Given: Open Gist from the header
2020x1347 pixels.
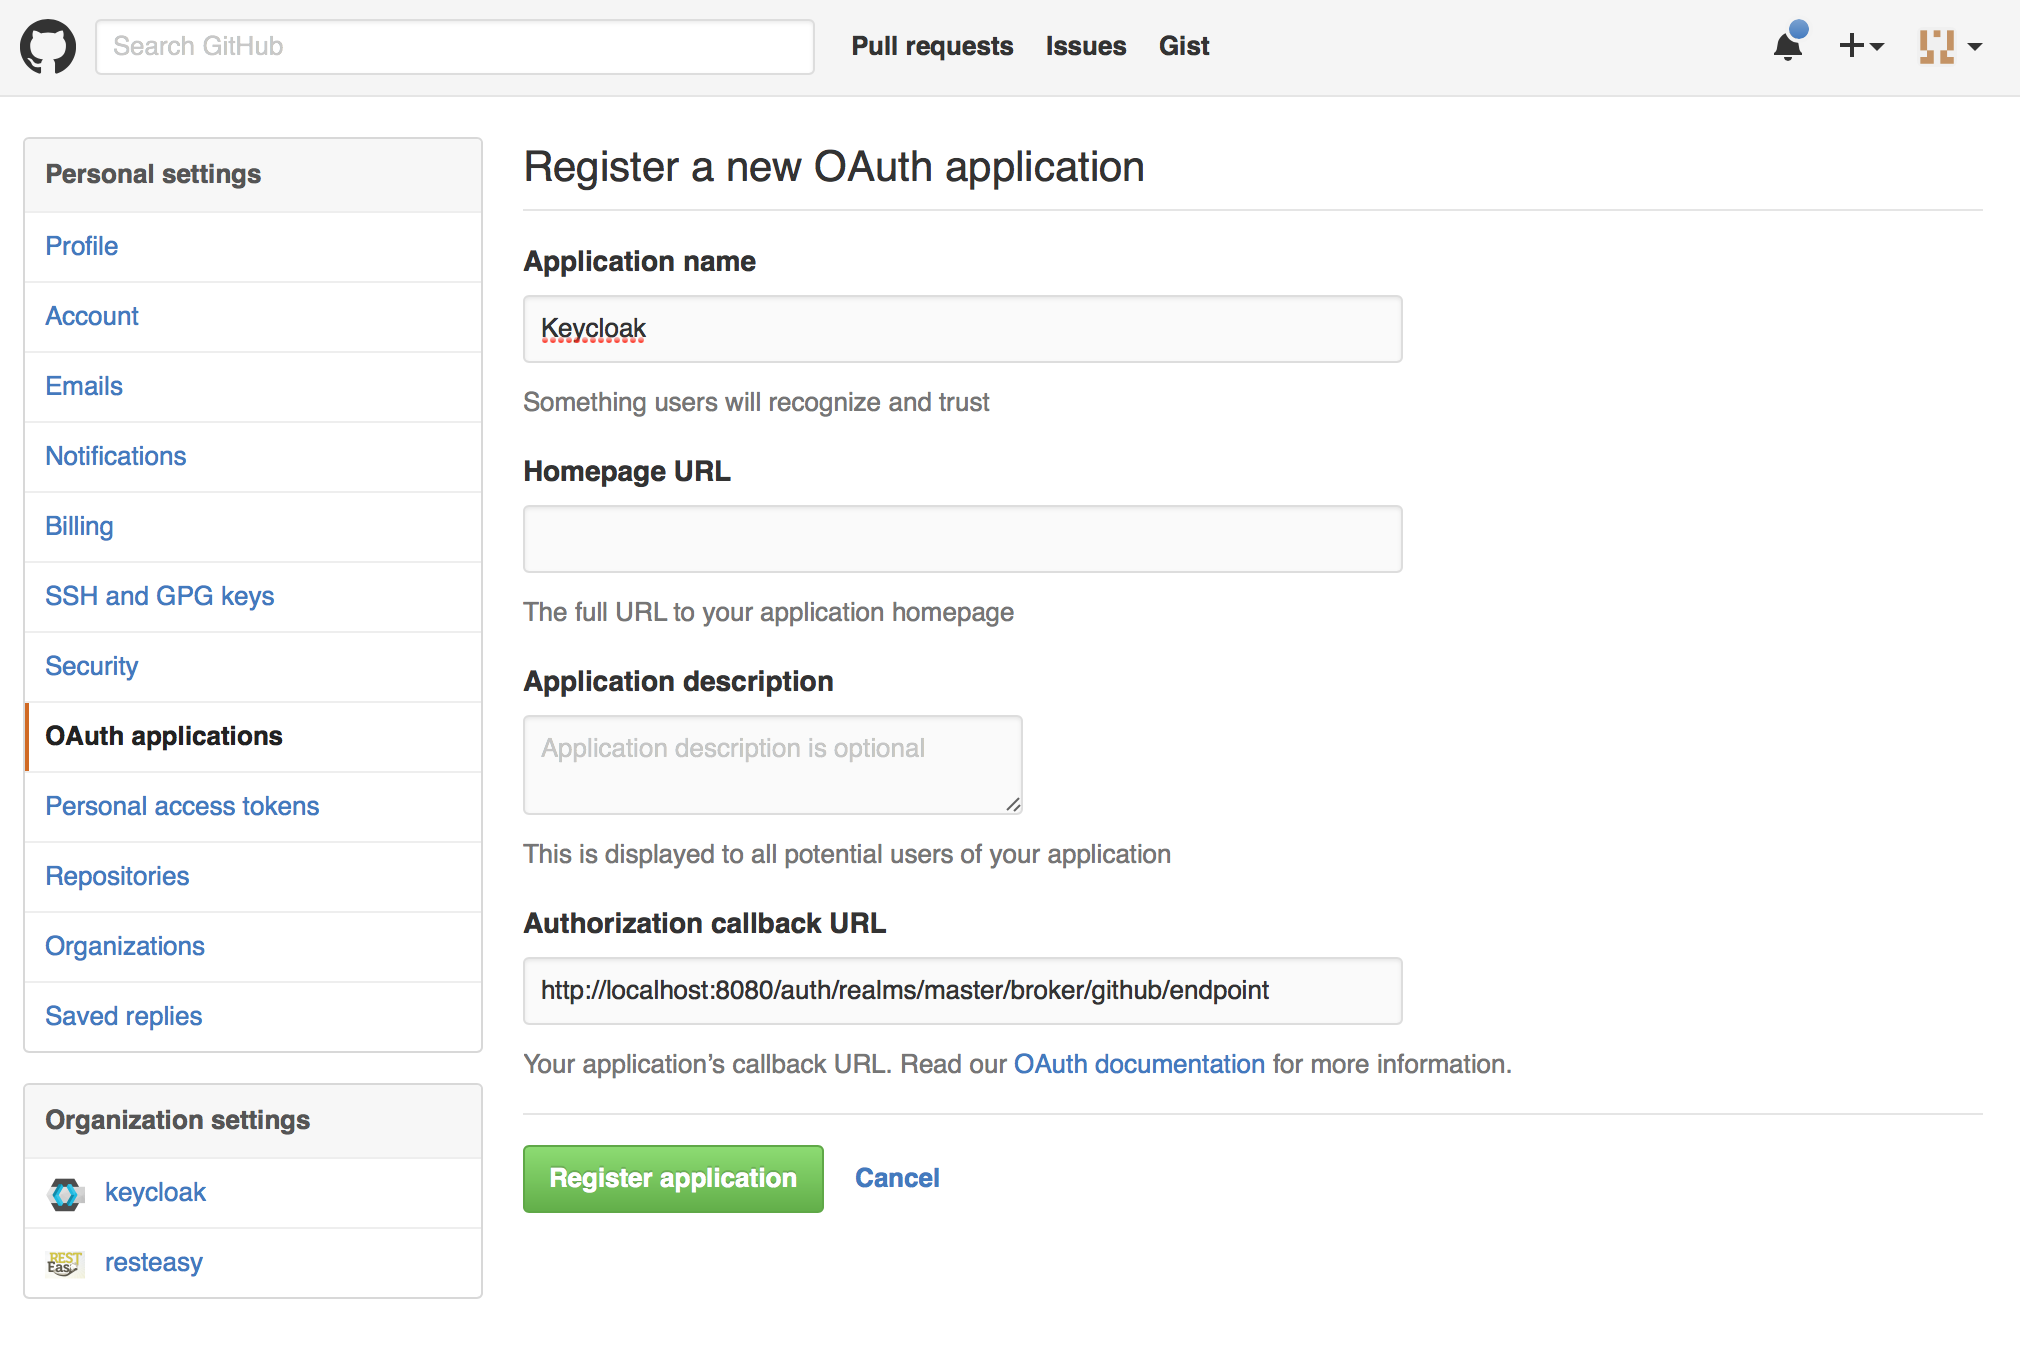Looking at the screenshot, I should tap(1183, 46).
